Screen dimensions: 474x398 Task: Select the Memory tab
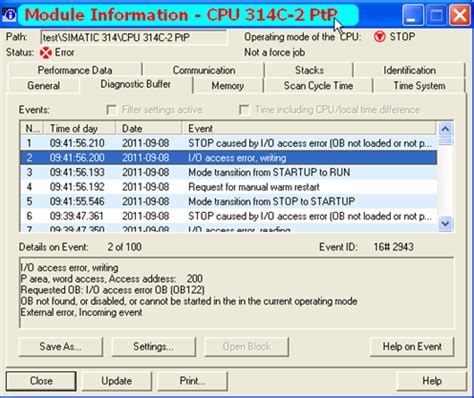click(228, 86)
